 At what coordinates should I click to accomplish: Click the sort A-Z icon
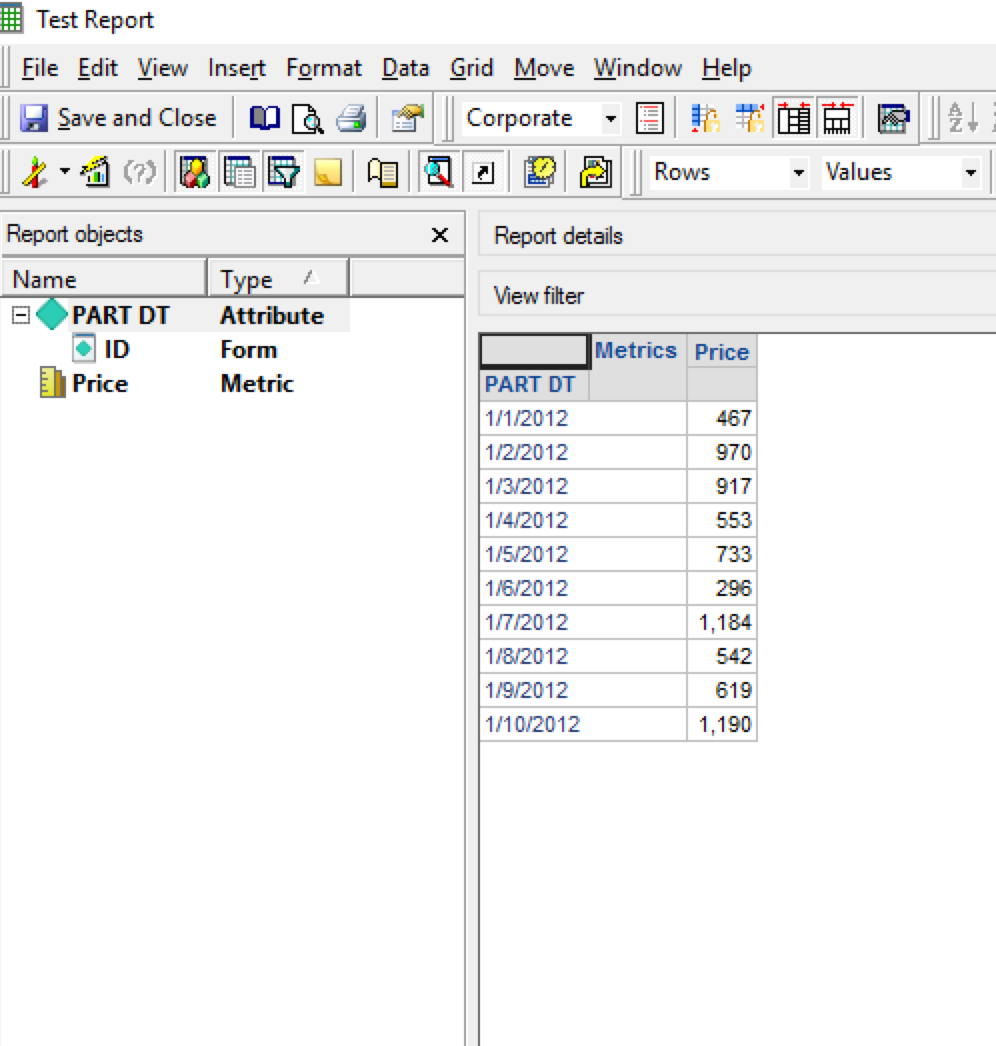pyautogui.click(x=963, y=119)
